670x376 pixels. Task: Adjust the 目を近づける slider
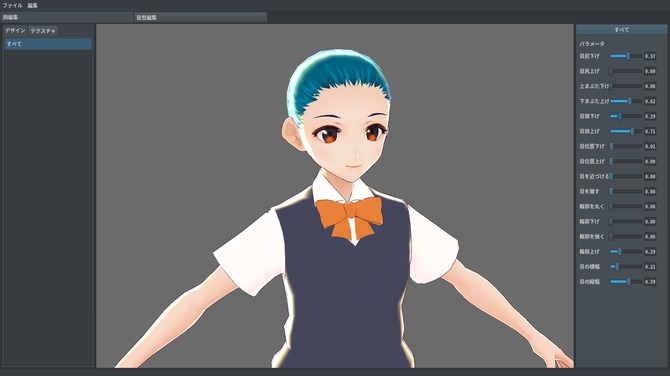click(x=626, y=176)
